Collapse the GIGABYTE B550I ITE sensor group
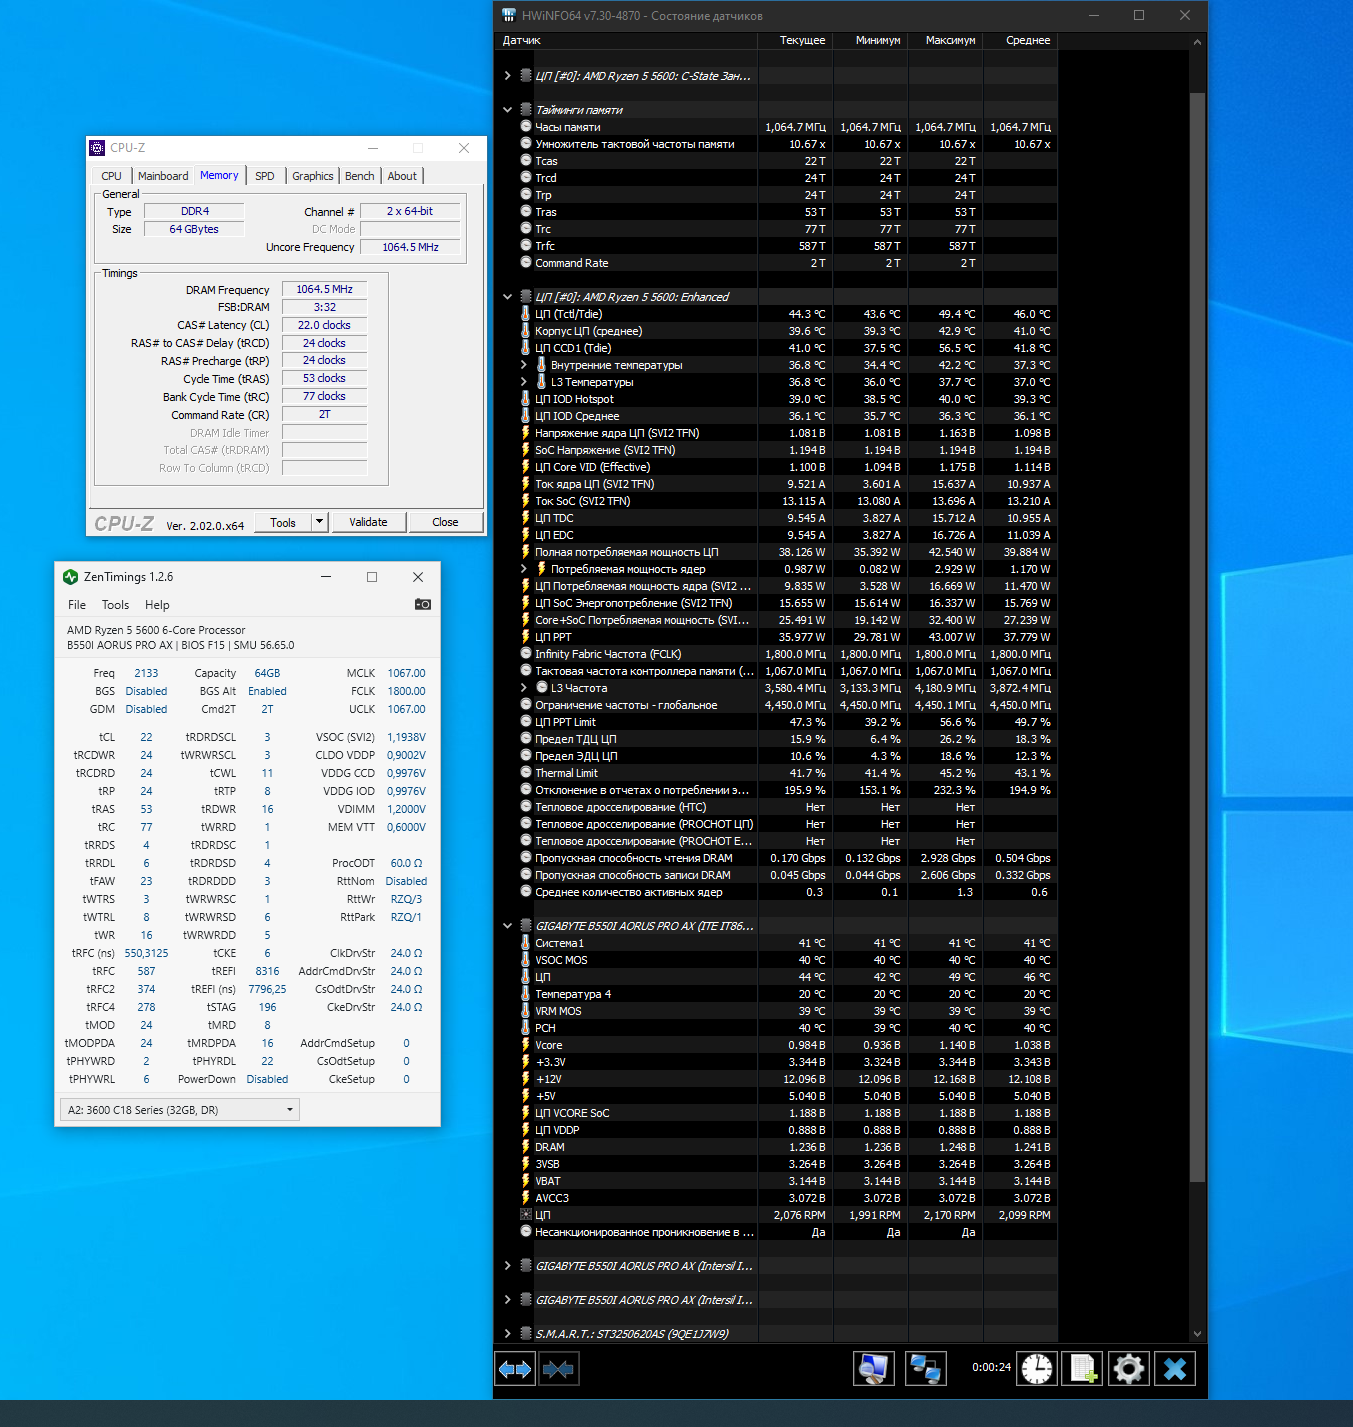 click(x=508, y=926)
